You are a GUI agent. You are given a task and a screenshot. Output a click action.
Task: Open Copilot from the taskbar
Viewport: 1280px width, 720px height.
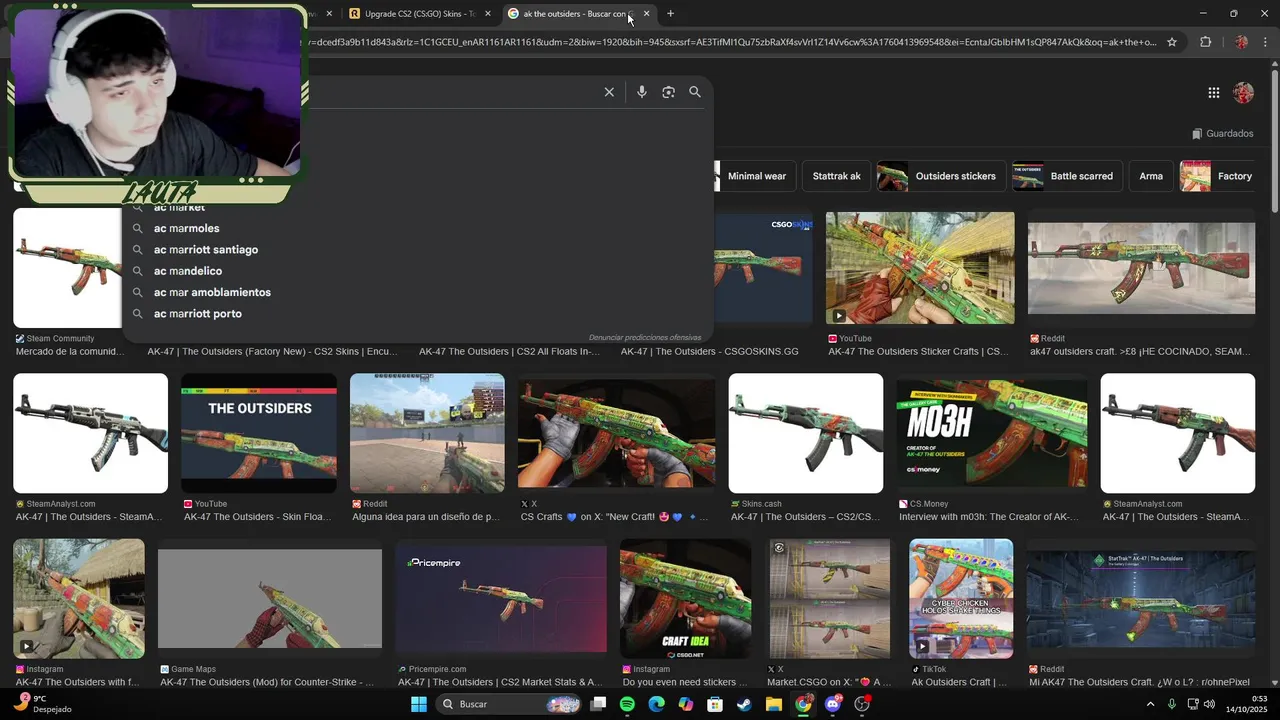click(685, 704)
